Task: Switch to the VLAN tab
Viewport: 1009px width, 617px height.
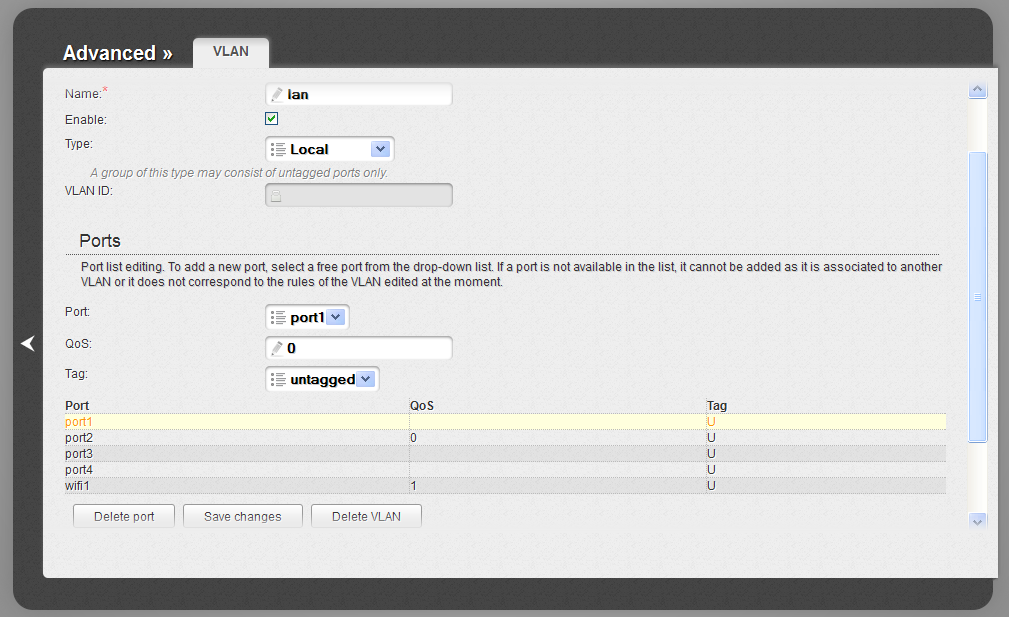Action: [230, 51]
